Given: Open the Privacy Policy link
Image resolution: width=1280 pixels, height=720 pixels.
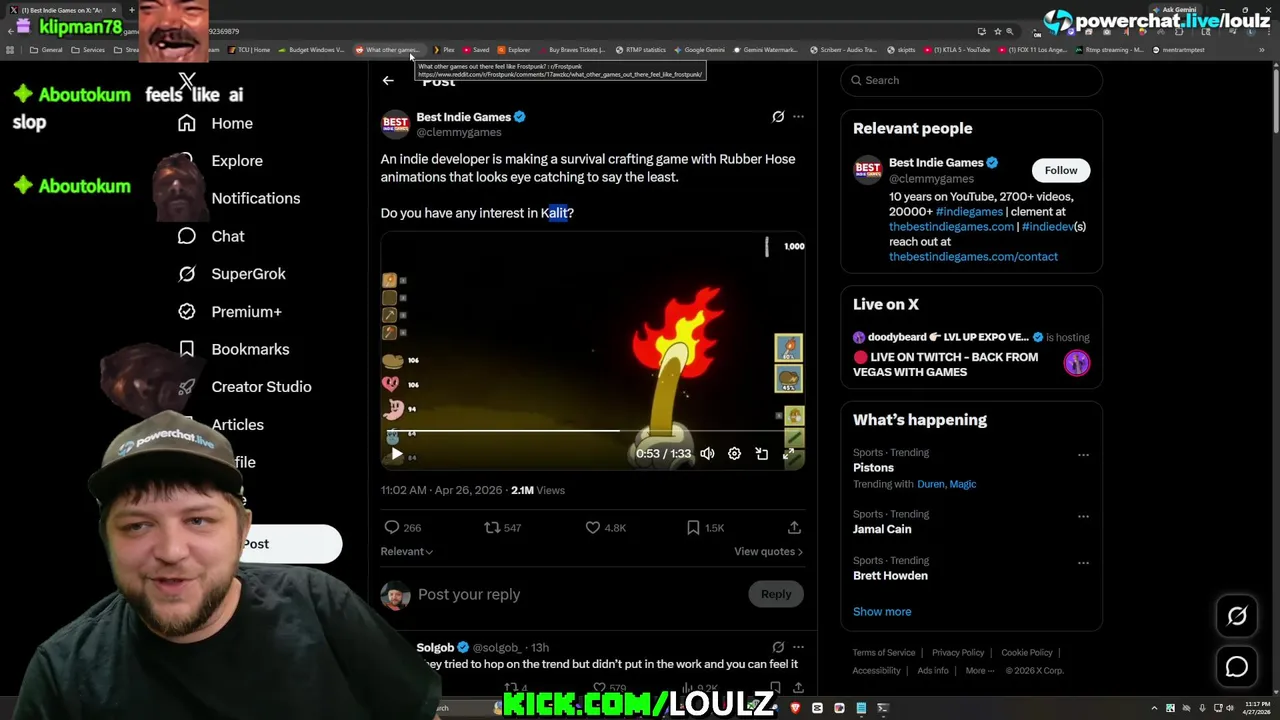Looking at the screenshot, I should 958,653.
